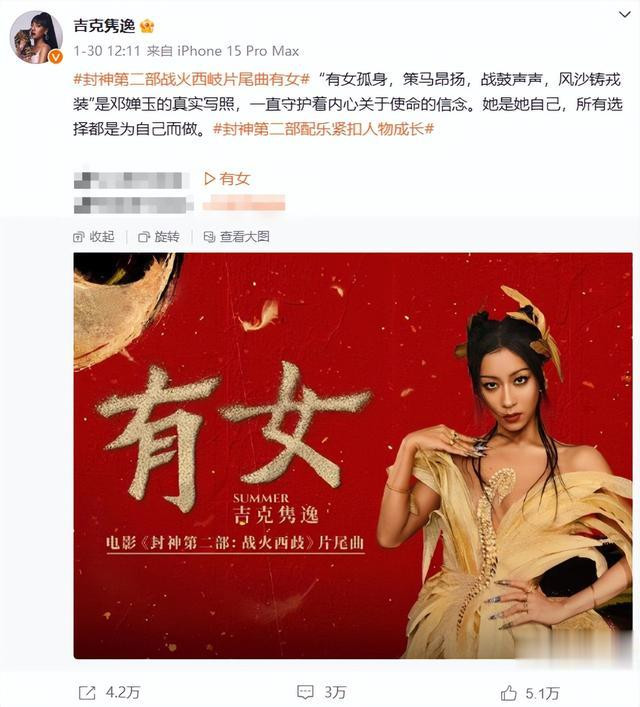Click the magnify icon beside 查看大图
The height and width of the screenshot is (707, 640).
(209, 237)
